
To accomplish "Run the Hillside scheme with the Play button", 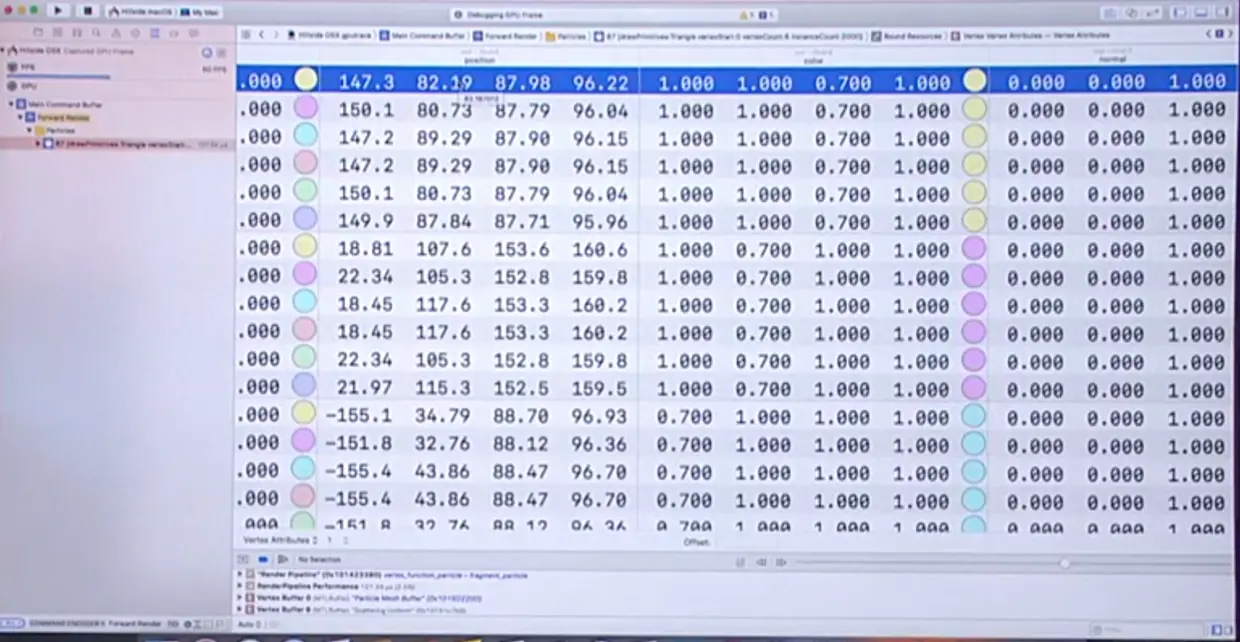I will (x=58, y=12).
